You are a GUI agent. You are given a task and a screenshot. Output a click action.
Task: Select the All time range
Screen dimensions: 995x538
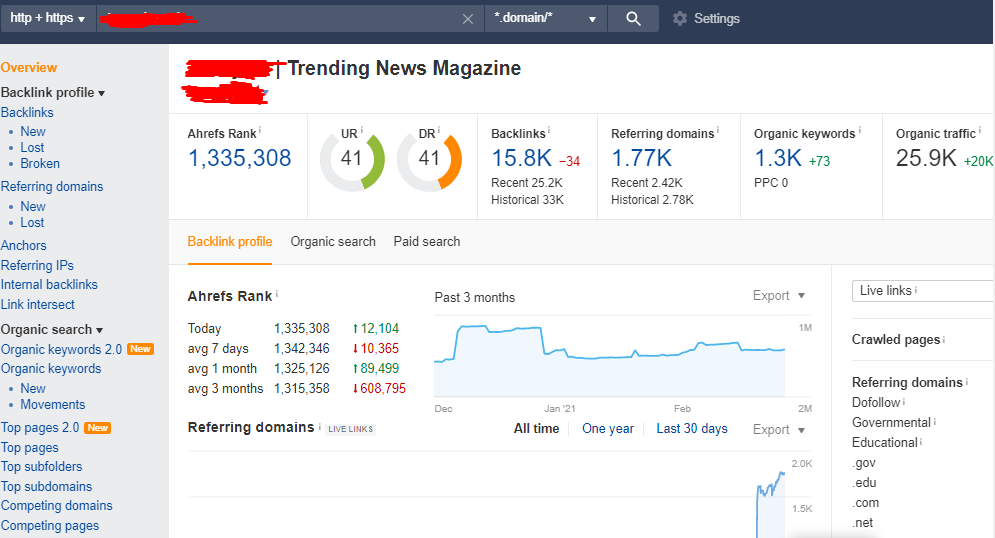coord(537,428)
